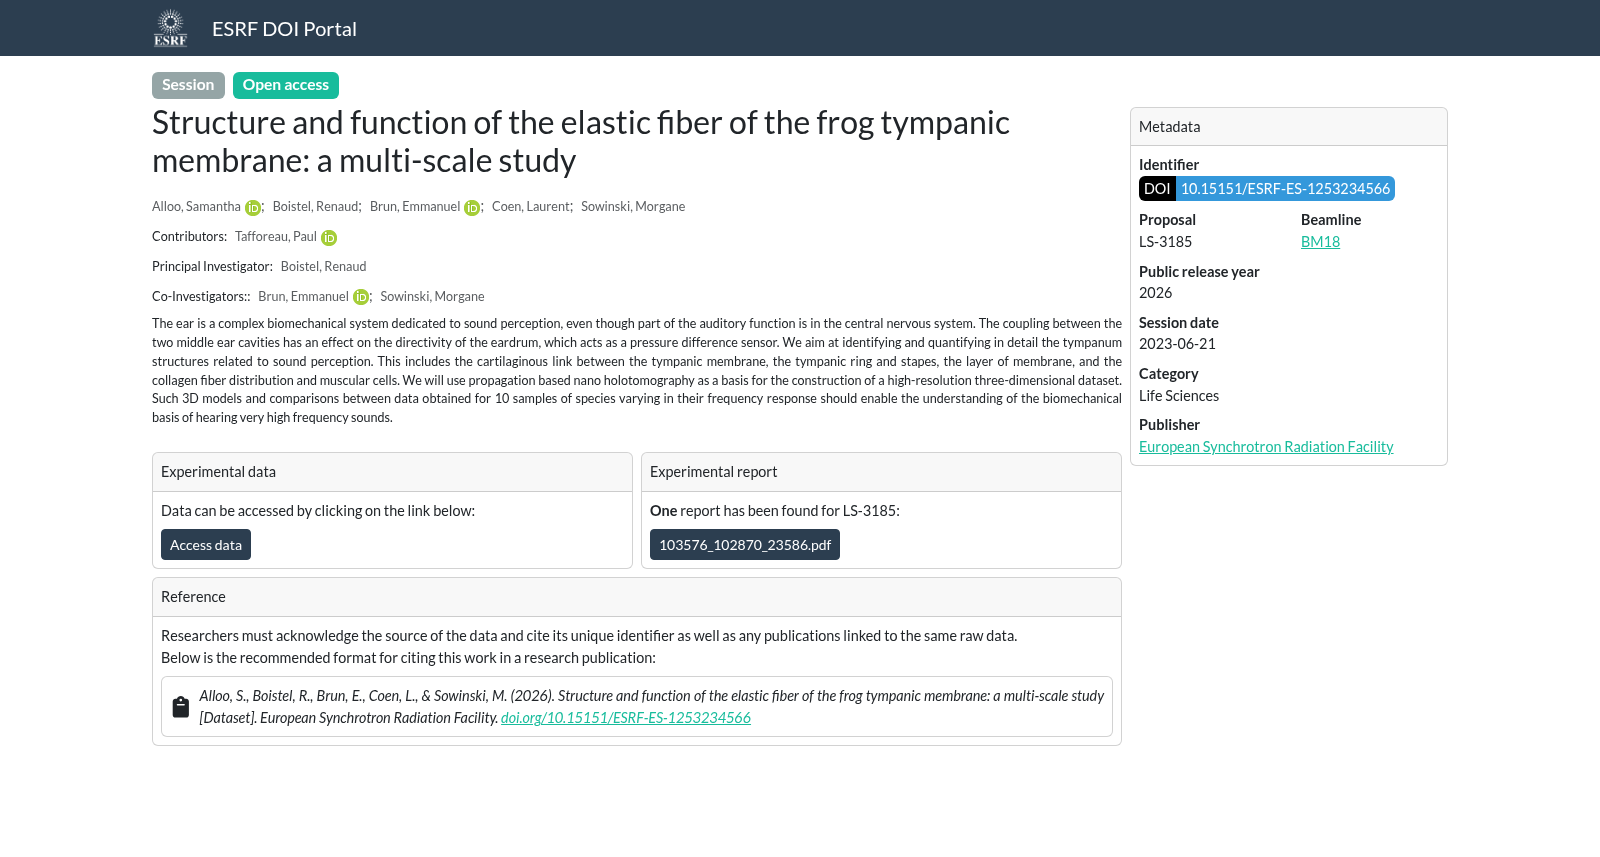Go to ESRF DOI Portal home title
The image size is (1600, 857).
pyautogui.click(x=284, y=29)
